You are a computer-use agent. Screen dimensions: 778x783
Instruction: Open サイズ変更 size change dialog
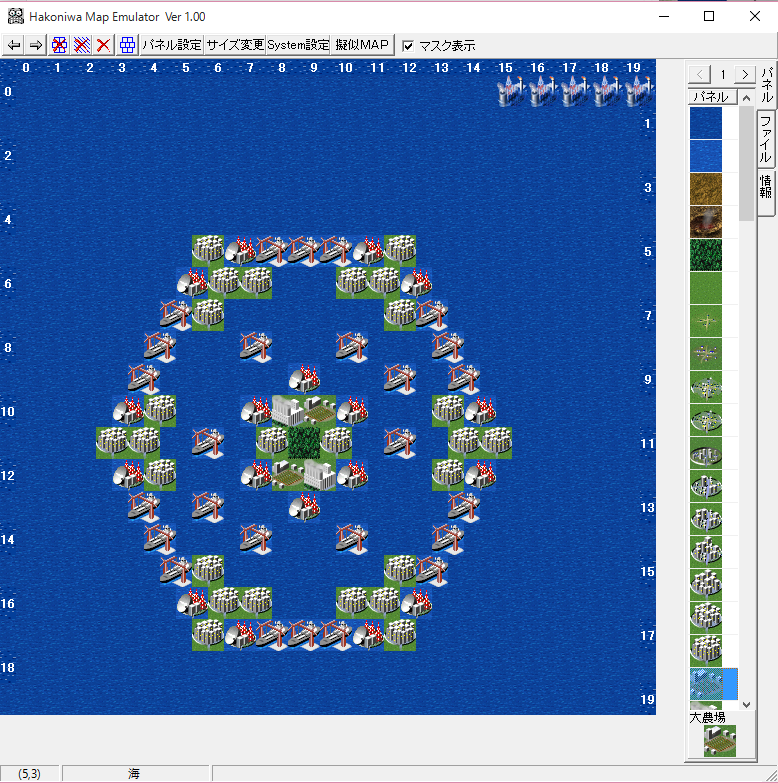235,45
